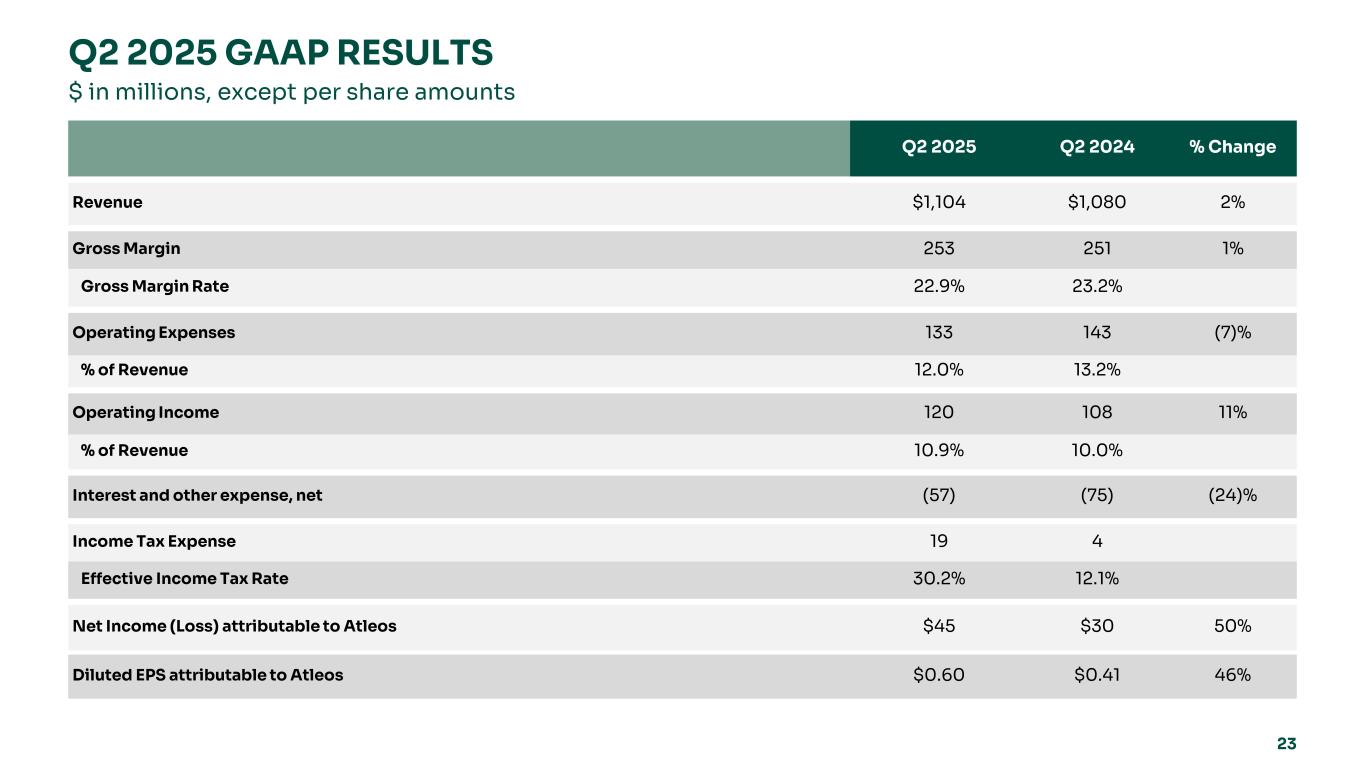Viewport: 1365px width, 768px height.
Task: Click the Q2 2025 column header
Action: (938, 147)
